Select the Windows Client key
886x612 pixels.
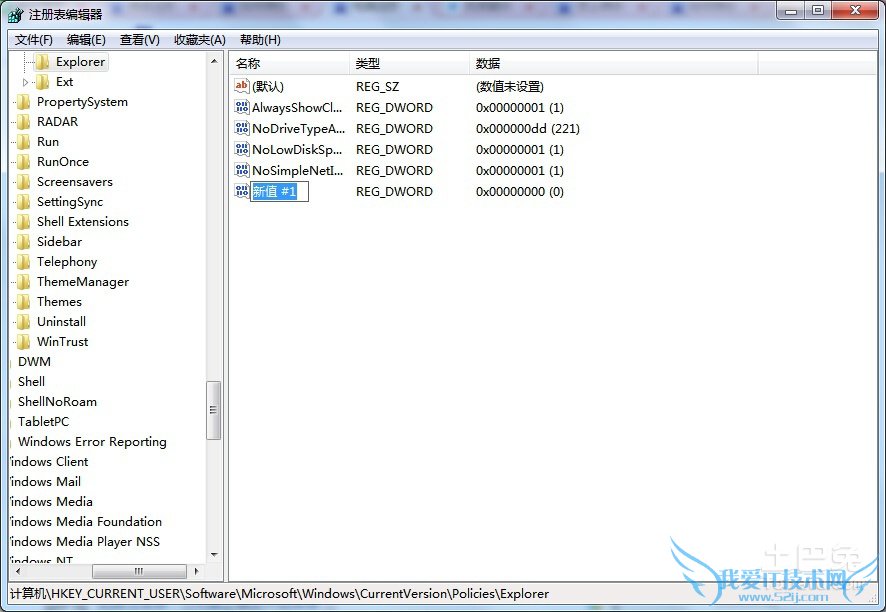pos(49,462)
